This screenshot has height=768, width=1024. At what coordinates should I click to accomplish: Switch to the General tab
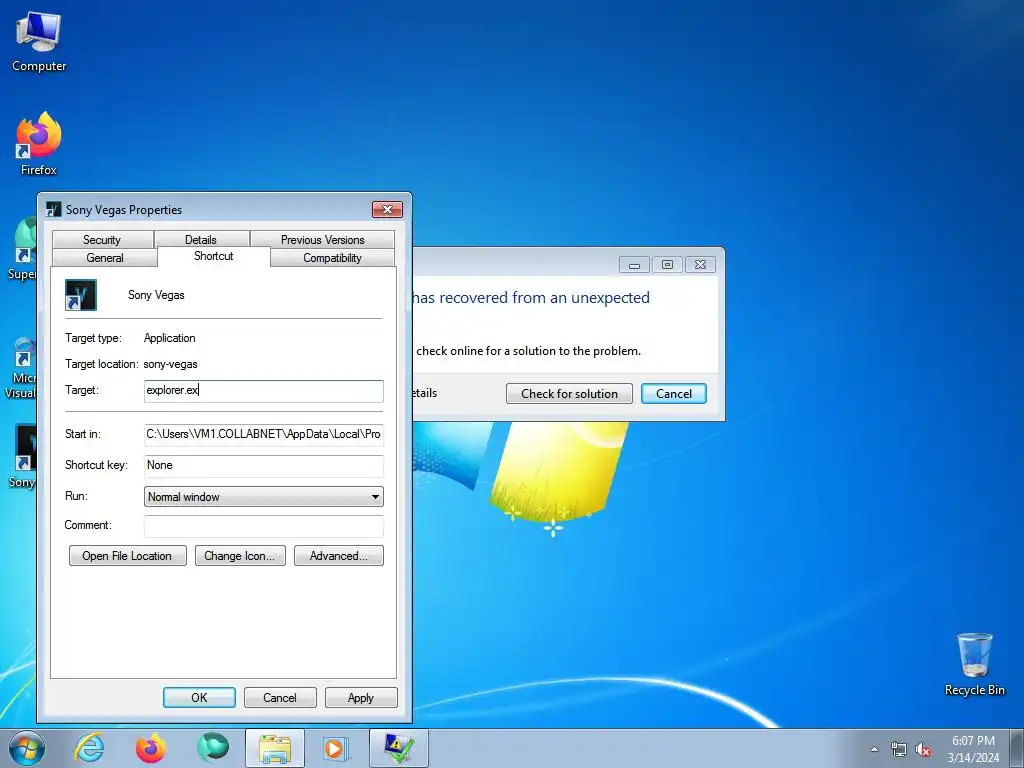pos(104,257)
